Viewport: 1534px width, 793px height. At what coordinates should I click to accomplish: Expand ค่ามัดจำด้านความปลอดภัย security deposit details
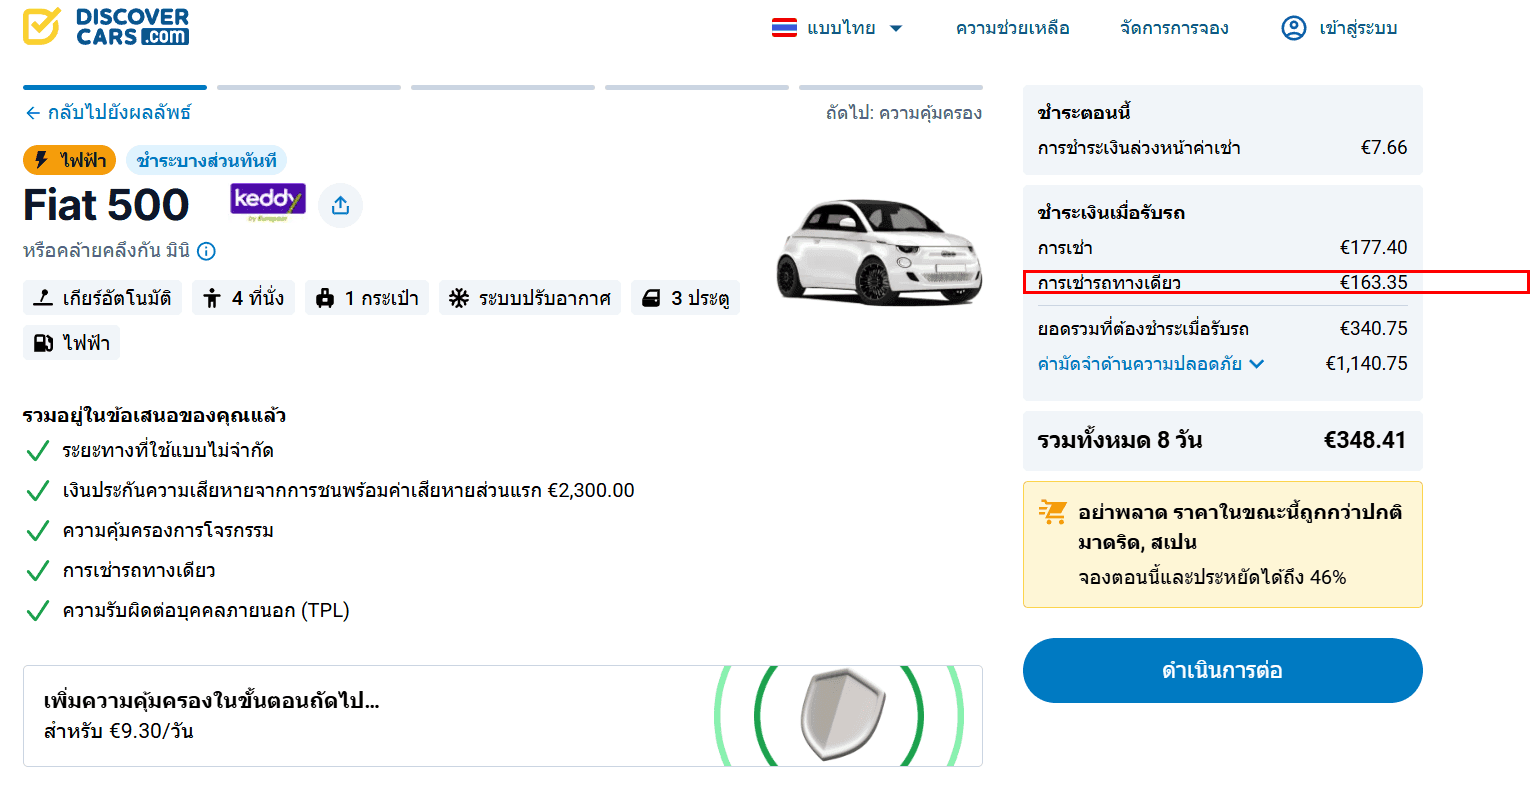point(1151,364)
